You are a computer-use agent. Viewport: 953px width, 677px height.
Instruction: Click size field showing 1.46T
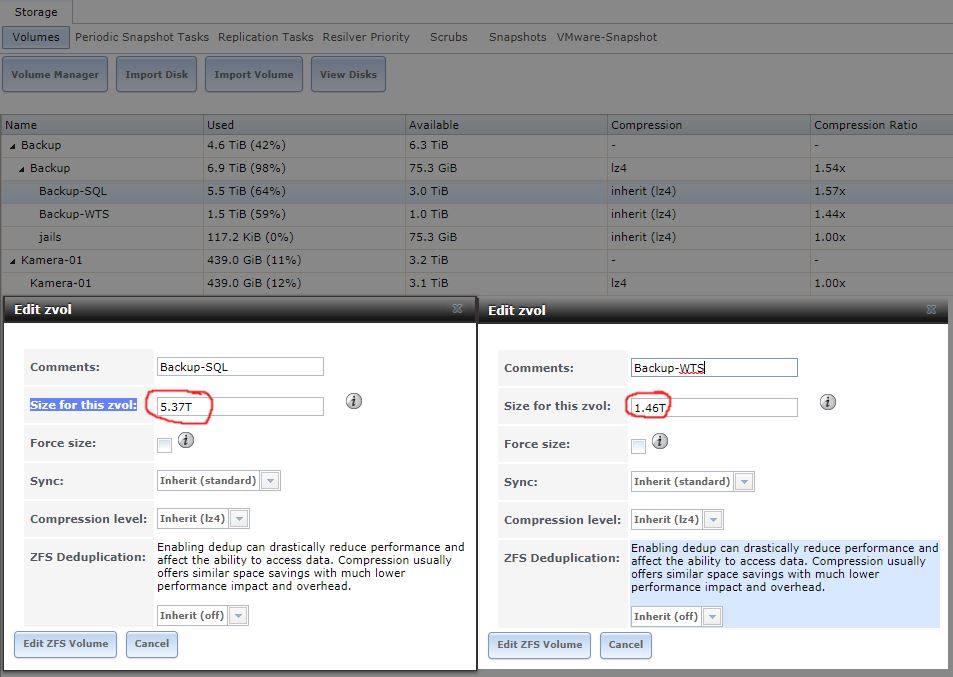tap(714, 408)
